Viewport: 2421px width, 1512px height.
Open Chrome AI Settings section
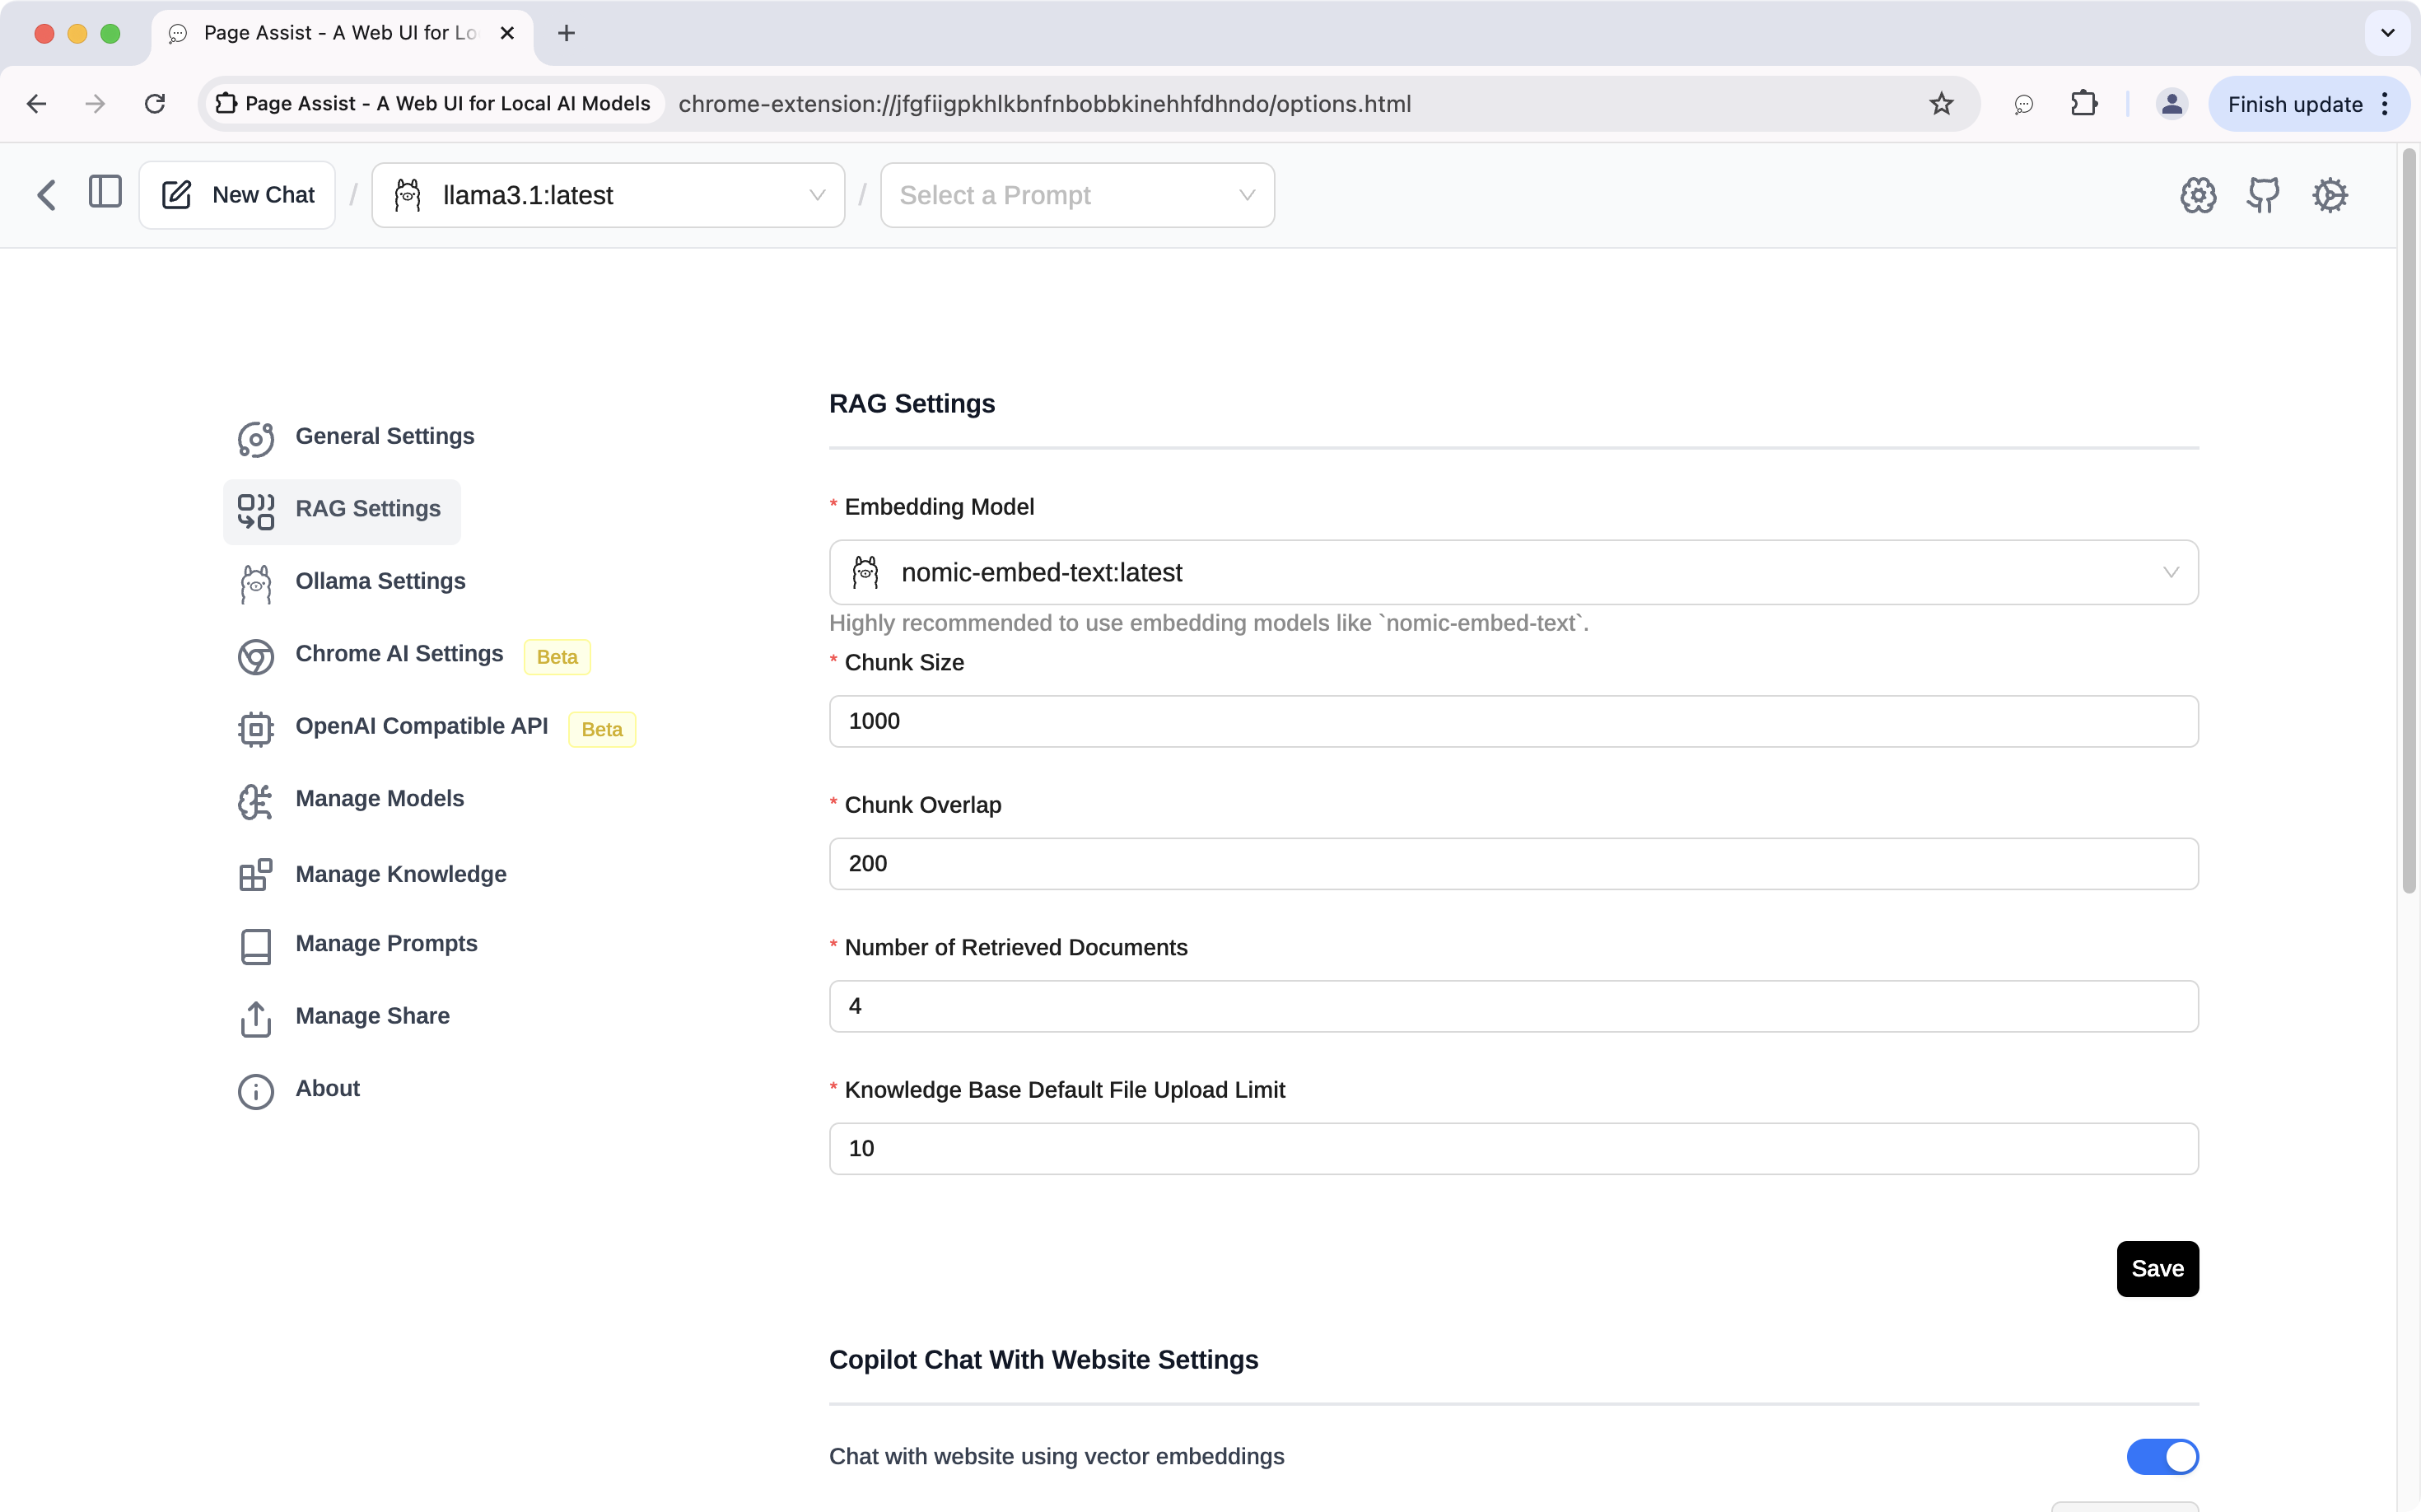(x=399, y=654)
